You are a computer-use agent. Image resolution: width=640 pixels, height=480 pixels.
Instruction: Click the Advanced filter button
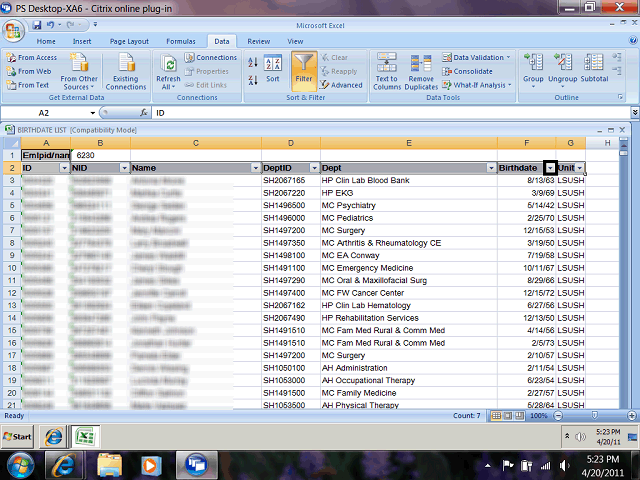(x=342, y=85)
